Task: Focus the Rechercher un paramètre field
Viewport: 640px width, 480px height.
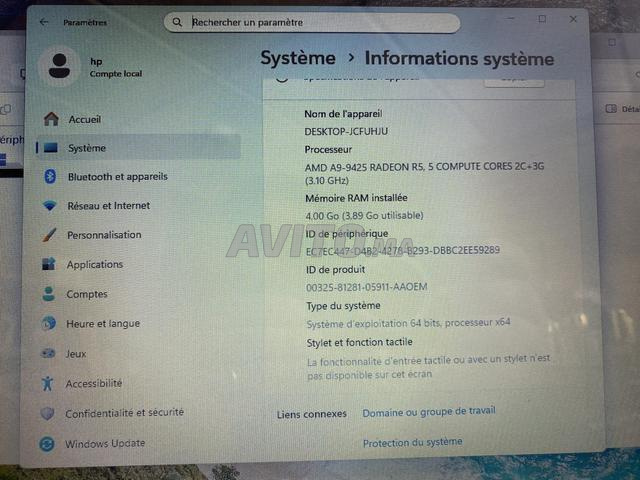Action: pyautogui.click(x=312, y=22)
